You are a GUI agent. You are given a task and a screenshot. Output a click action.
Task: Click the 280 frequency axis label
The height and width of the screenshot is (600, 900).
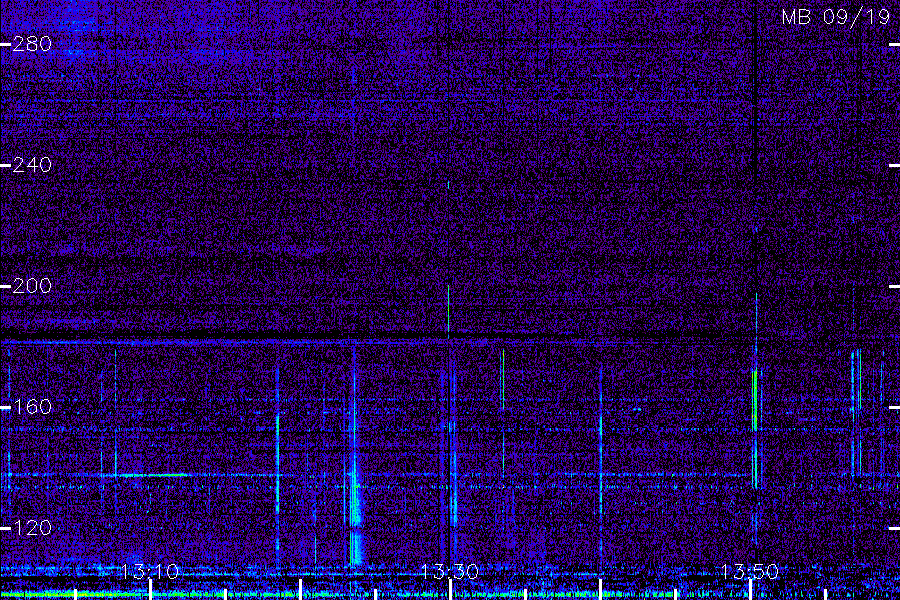32,44
